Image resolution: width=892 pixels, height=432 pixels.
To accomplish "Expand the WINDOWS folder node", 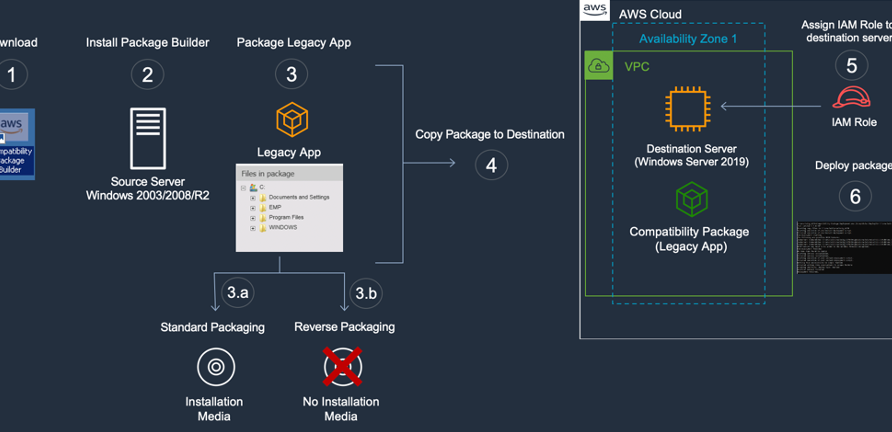I will click(253, 227).
